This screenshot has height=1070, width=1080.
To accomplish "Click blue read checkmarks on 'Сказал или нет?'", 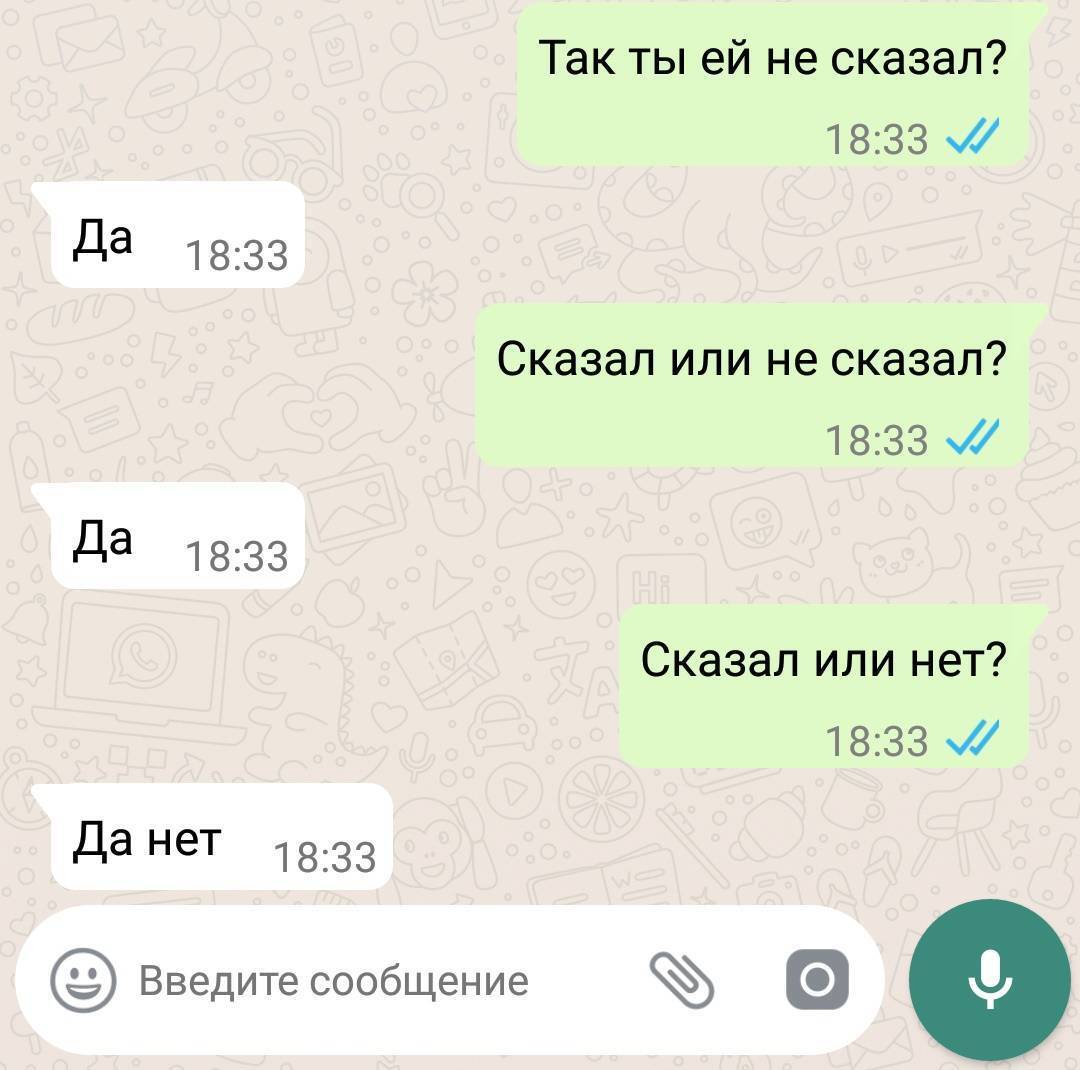I will (x=973, y=739).
